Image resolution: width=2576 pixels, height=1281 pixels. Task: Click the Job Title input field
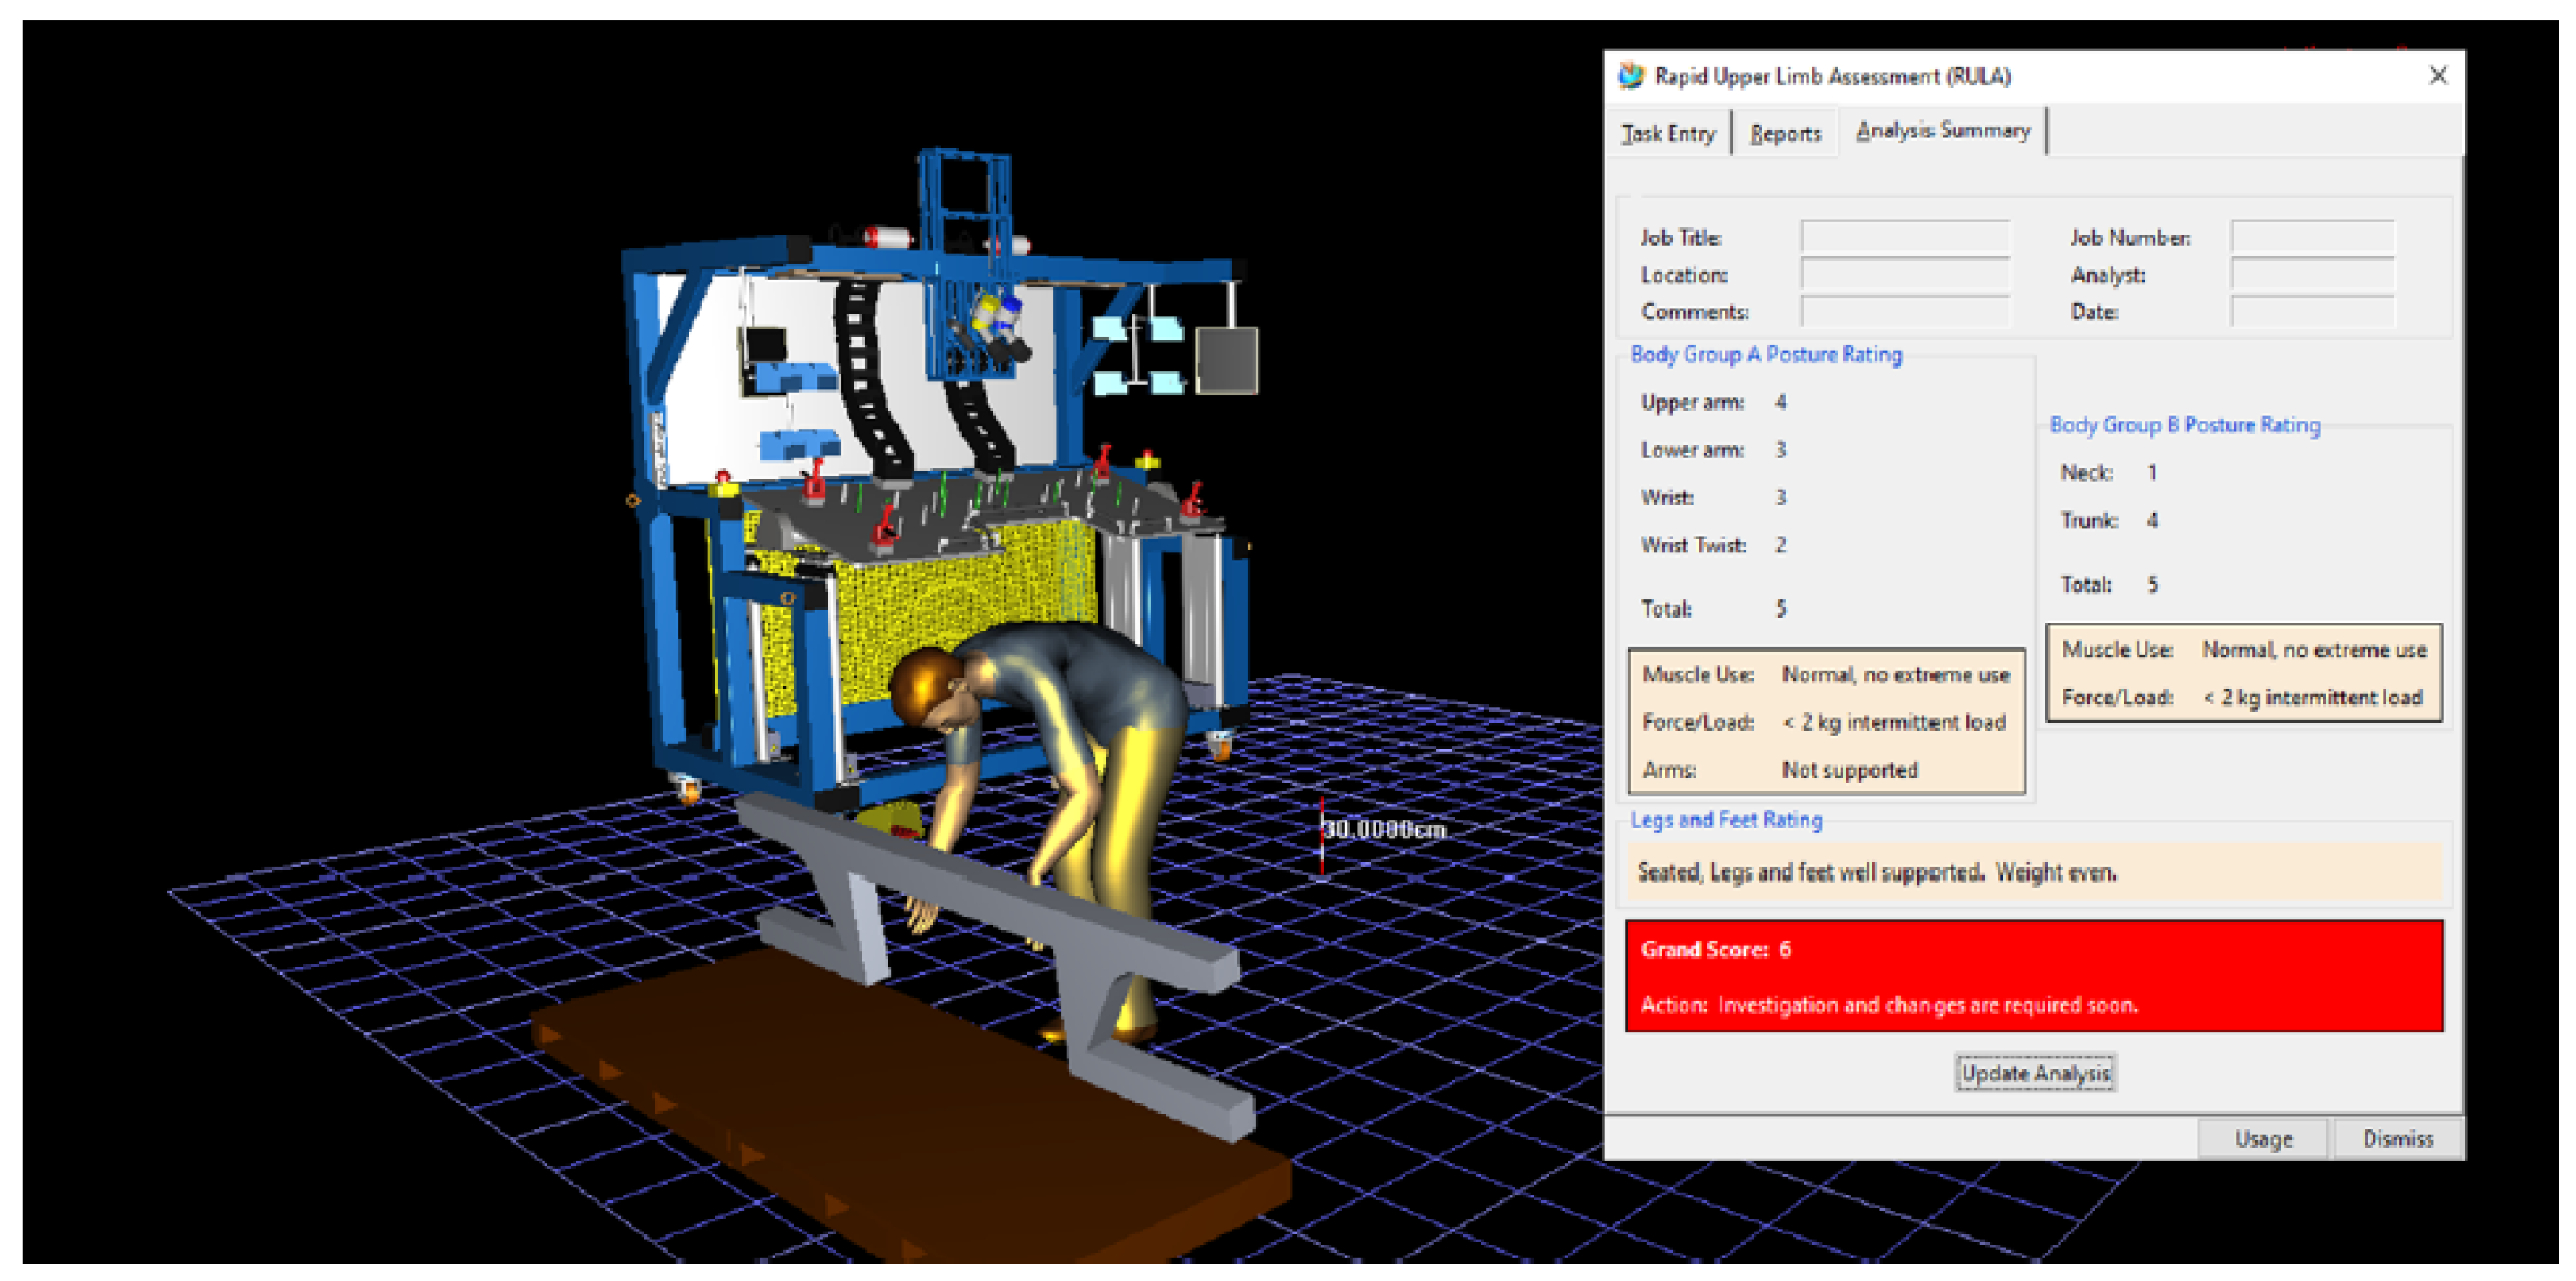tap(1905, 237)
